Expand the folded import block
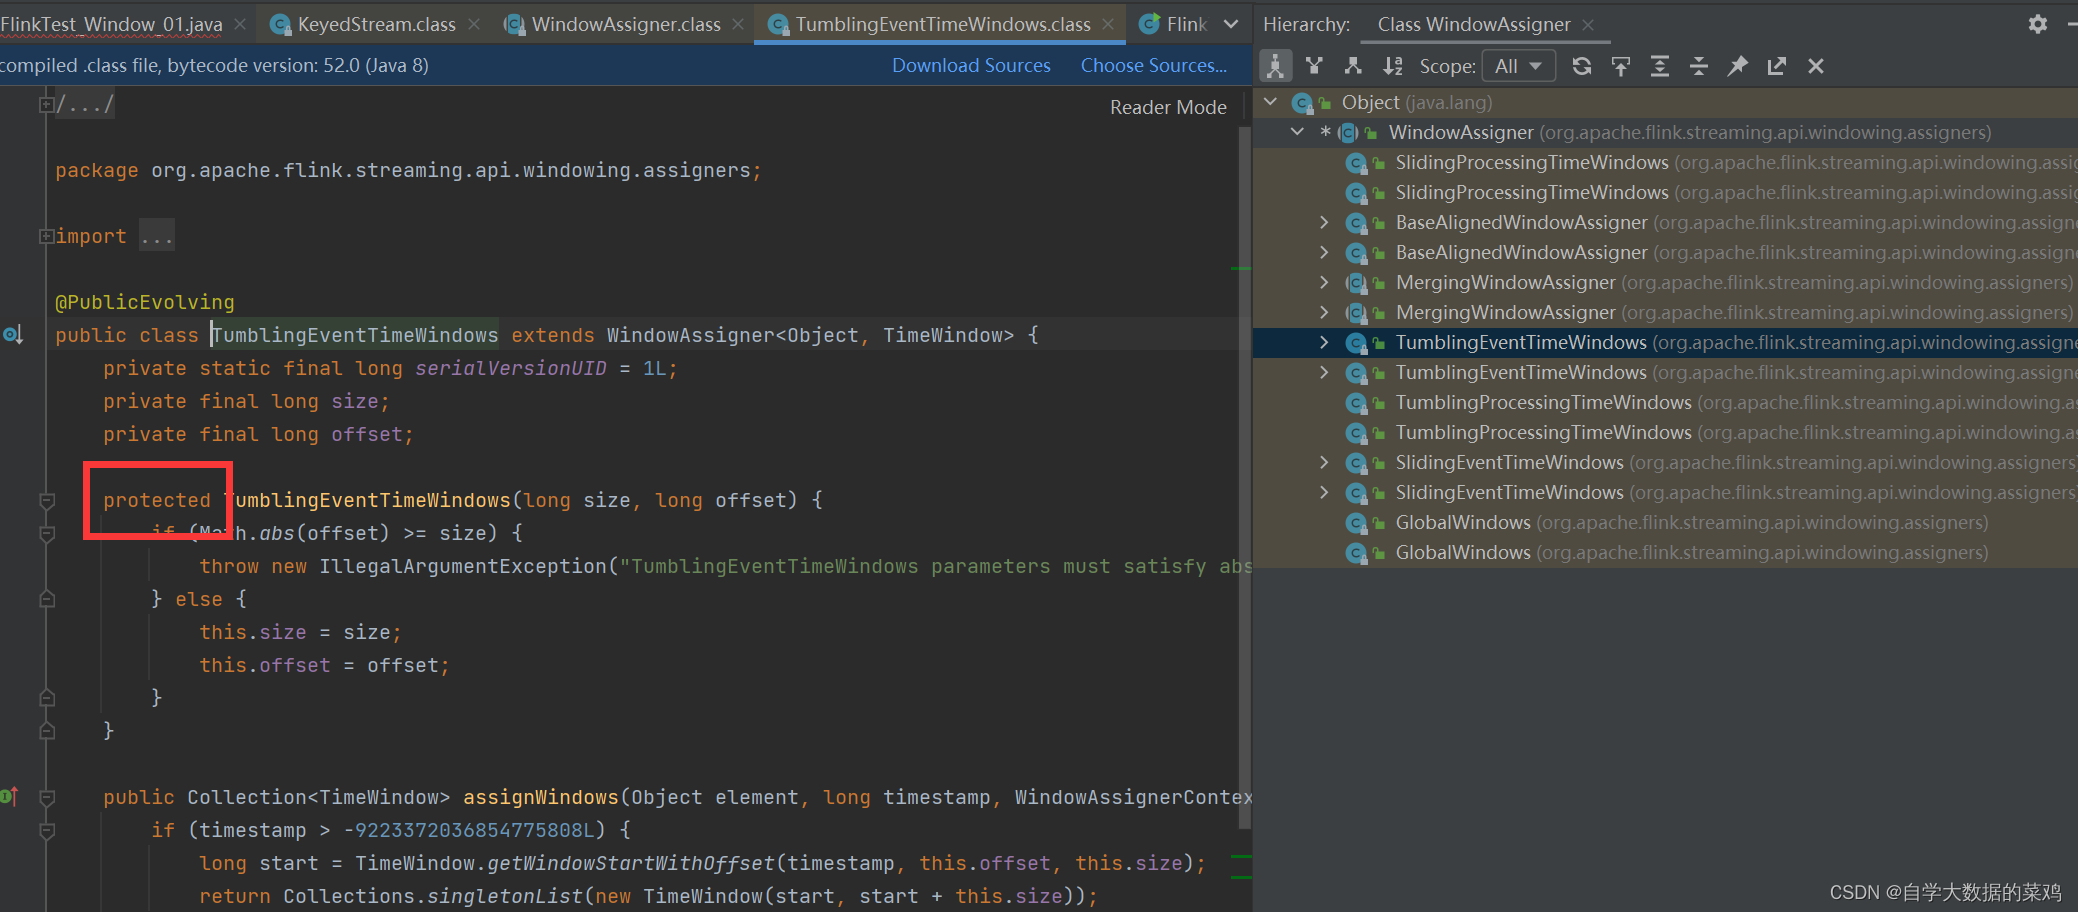 click(46, 236)
